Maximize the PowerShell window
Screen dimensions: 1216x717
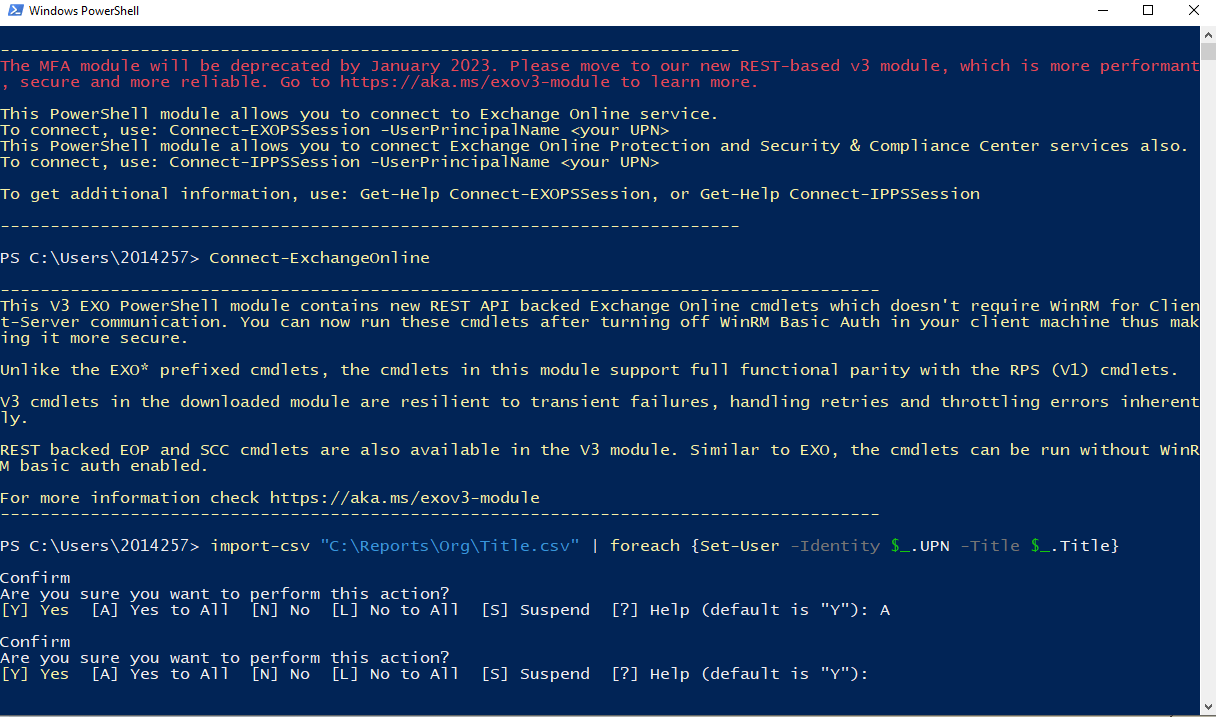pyautogui.click(x=1148, y=11)
